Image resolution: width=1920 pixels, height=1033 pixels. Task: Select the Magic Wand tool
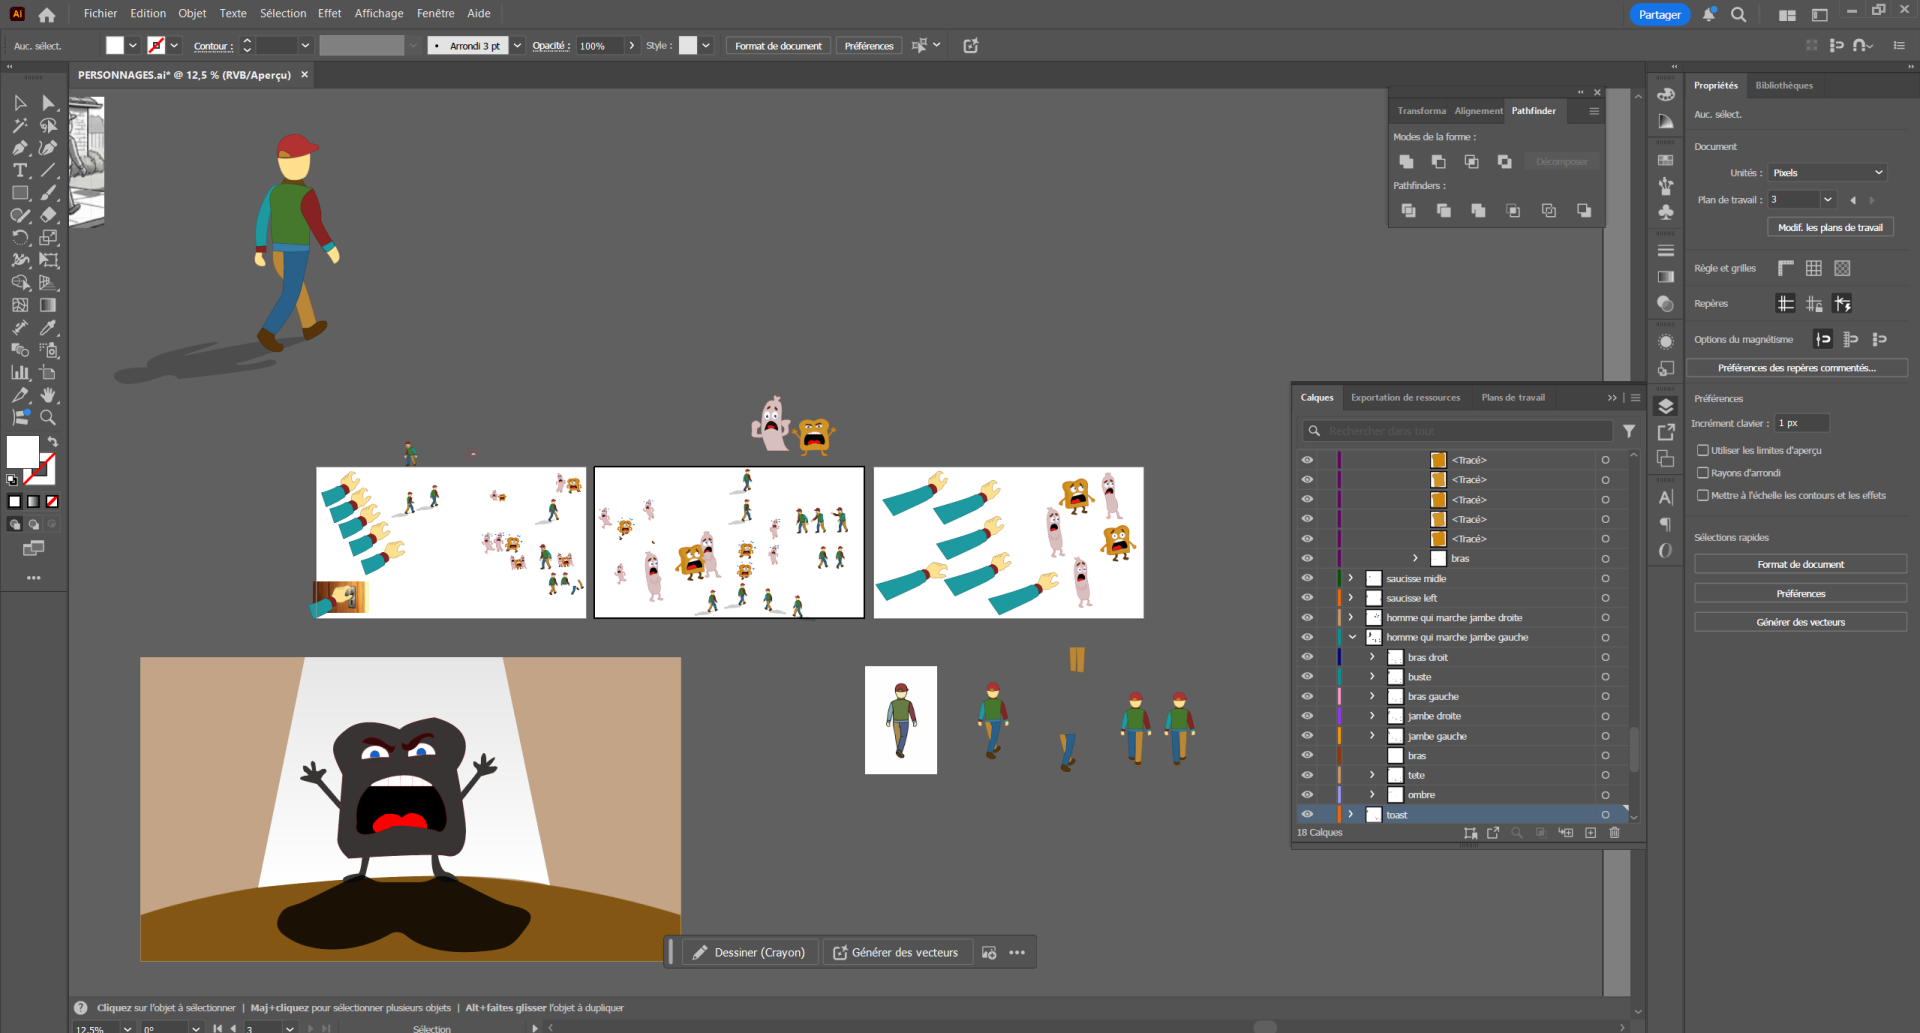(x=20, y=126)
